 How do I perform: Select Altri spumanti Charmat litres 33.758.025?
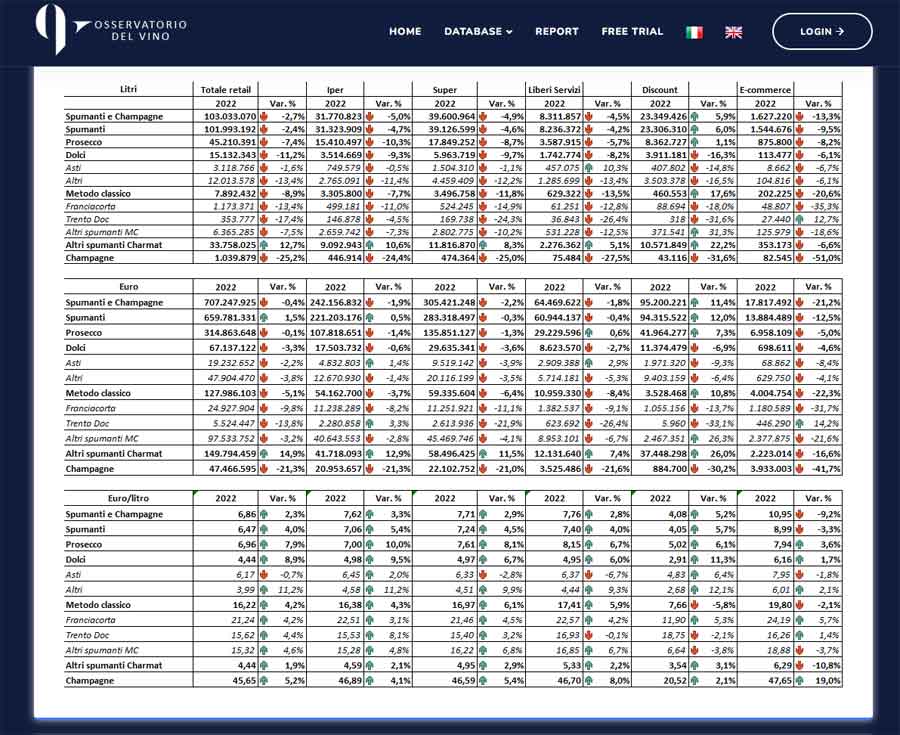coord(232,244)
